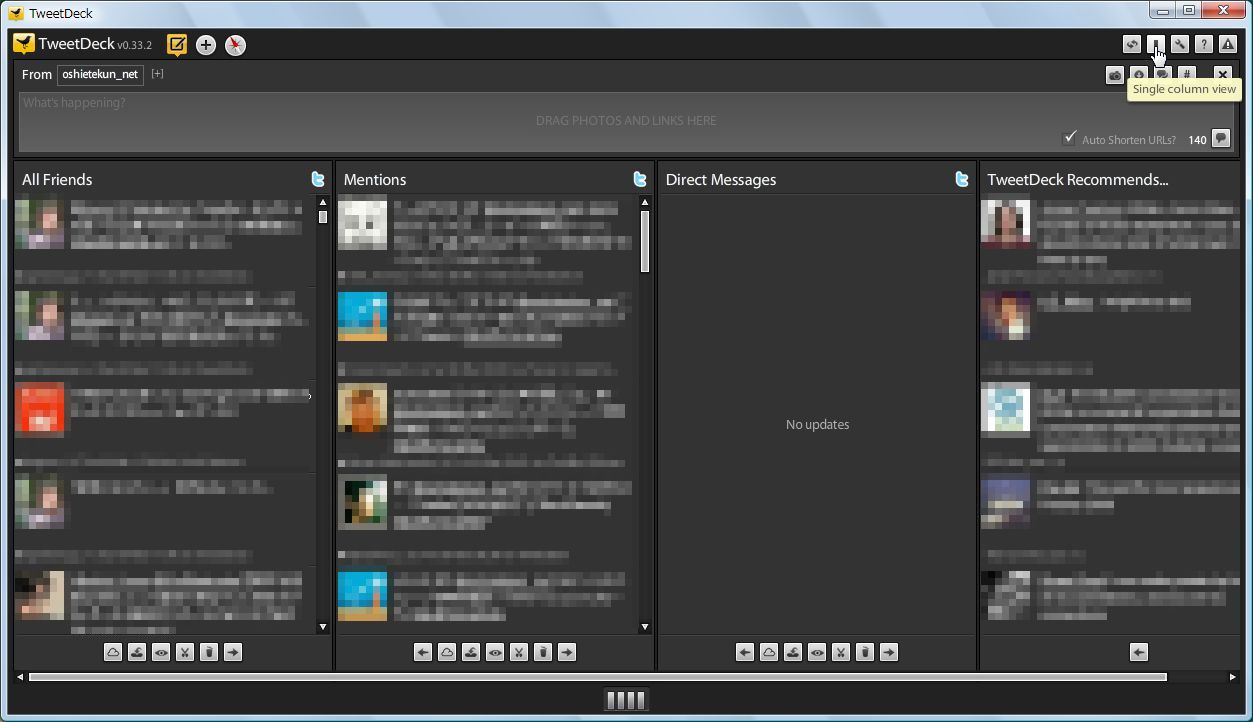The width and height of the screenshot is (1253, 722).
Task: Close the compose panel with the X
Action: tap(1222, 75)
